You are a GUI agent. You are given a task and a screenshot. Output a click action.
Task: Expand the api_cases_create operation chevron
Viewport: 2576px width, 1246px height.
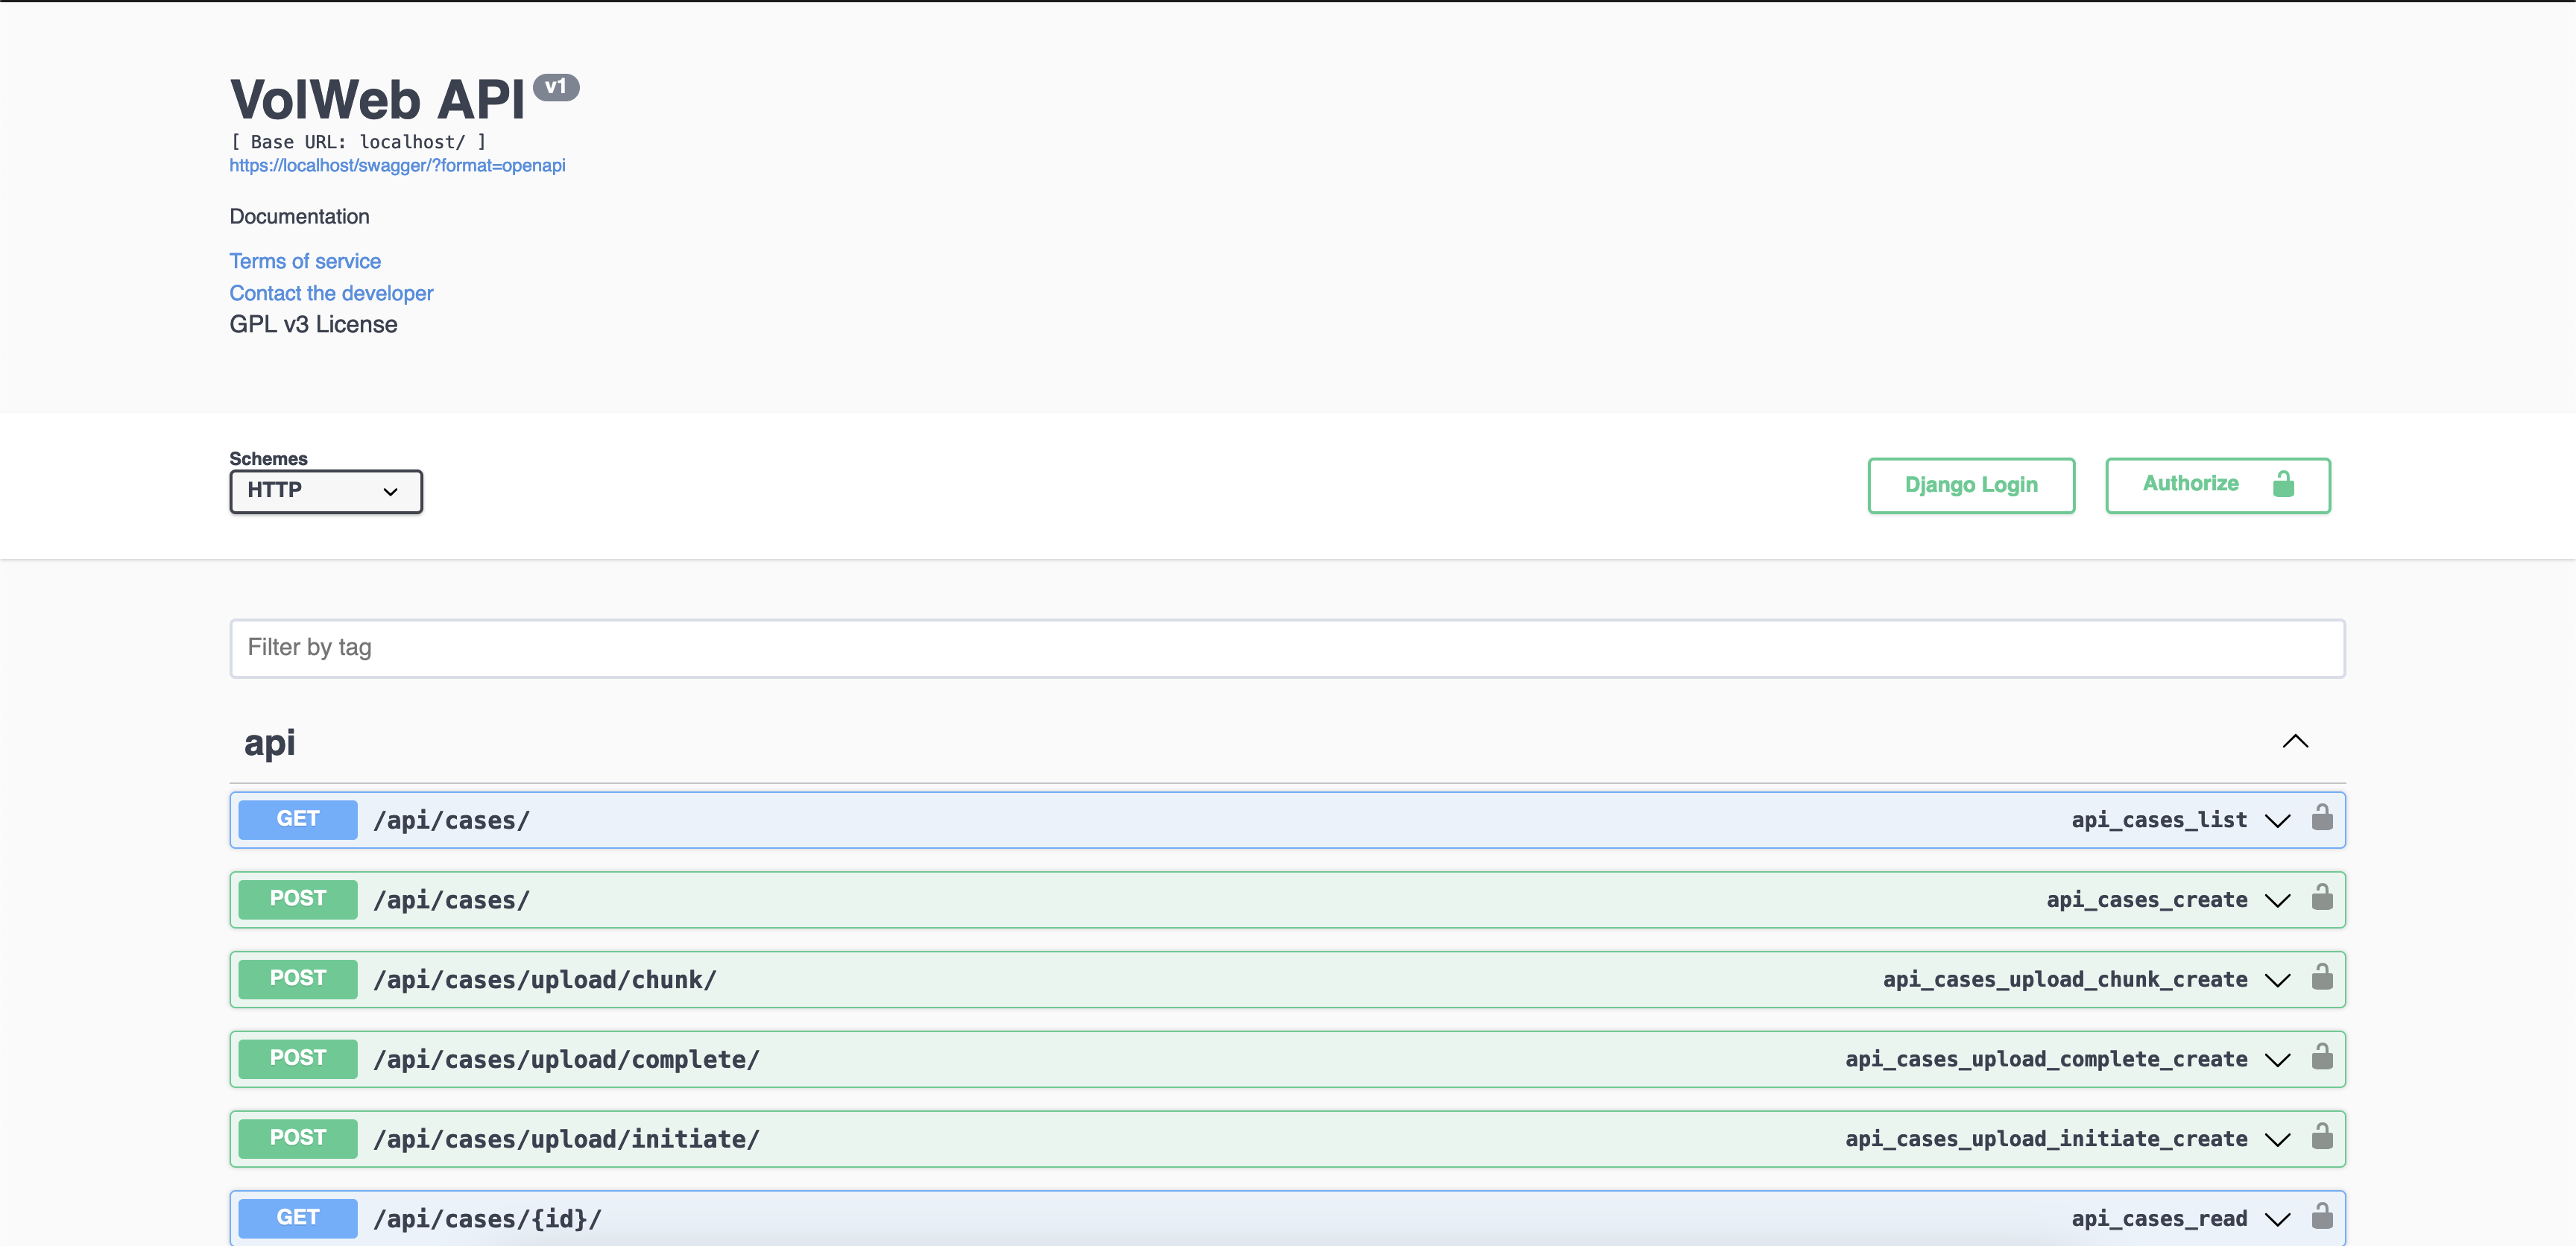click(2277, 901)
